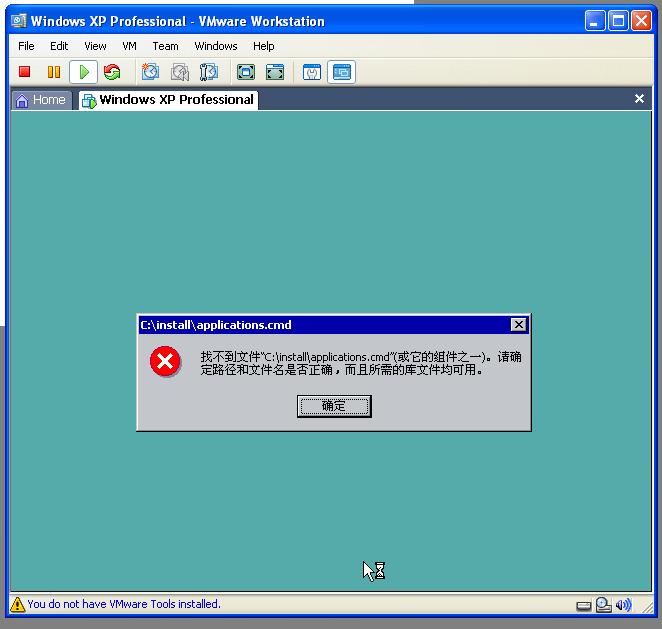Viewport: 662px width, 629px height.
Task: Open the Windows menu
Action: click(215, 46)
